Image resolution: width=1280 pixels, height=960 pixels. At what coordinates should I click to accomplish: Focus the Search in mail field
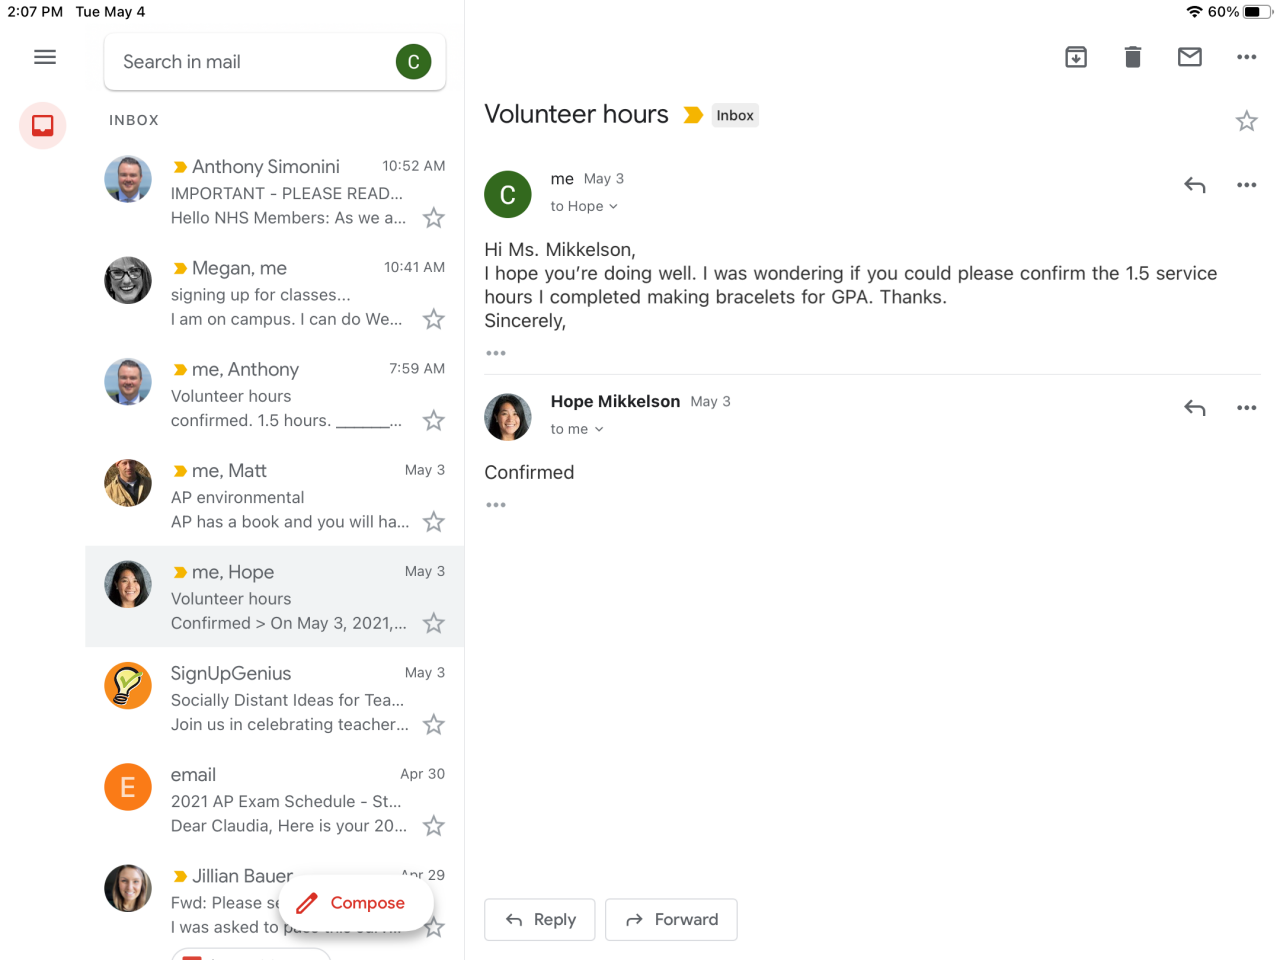click(x=250, y=62)
